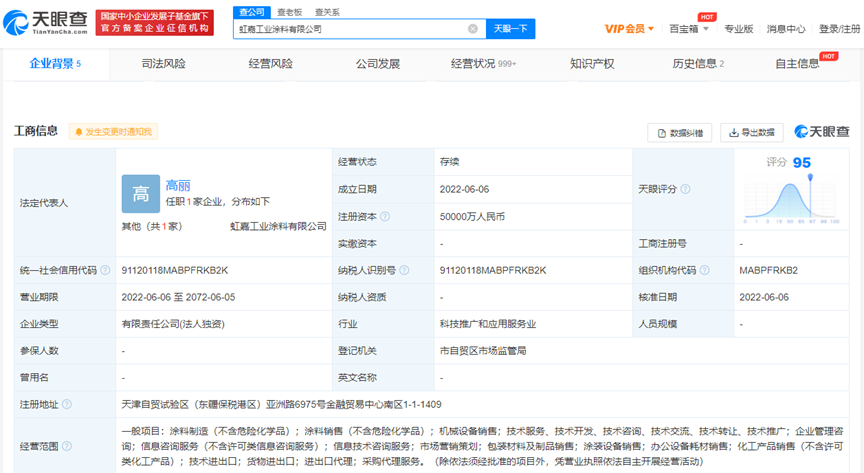Switch to the 查老板 search tab
This screenshot has width=864, height=473.
(290, 12)
